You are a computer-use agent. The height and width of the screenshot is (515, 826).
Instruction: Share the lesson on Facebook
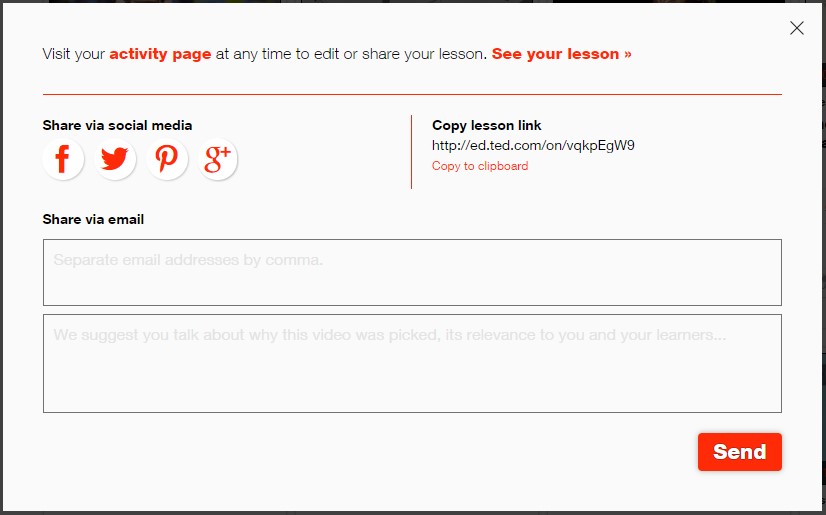[63, 159]
